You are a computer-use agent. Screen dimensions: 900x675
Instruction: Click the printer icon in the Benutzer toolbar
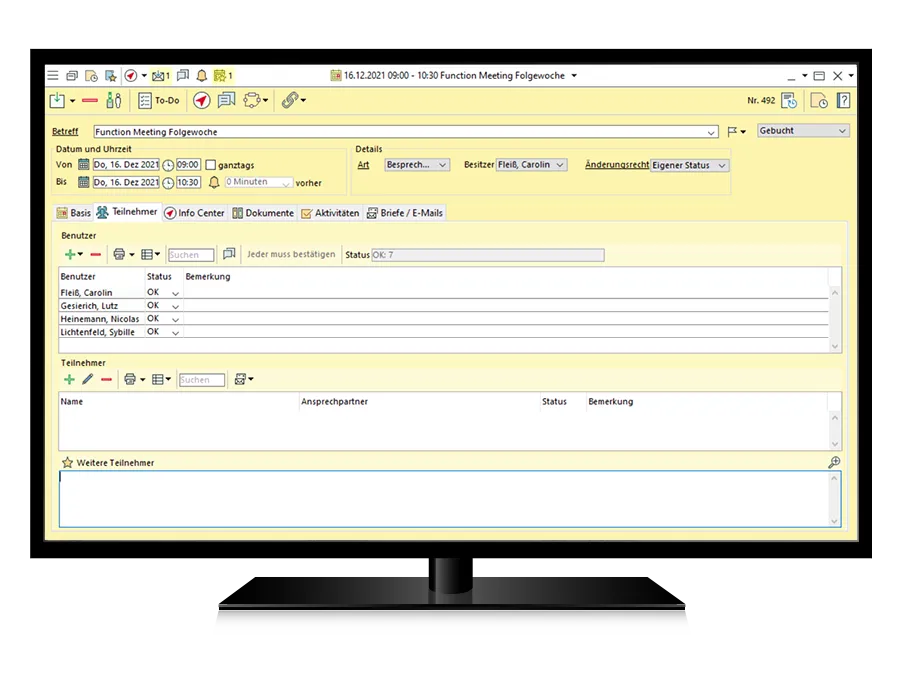tap(119, 255)
